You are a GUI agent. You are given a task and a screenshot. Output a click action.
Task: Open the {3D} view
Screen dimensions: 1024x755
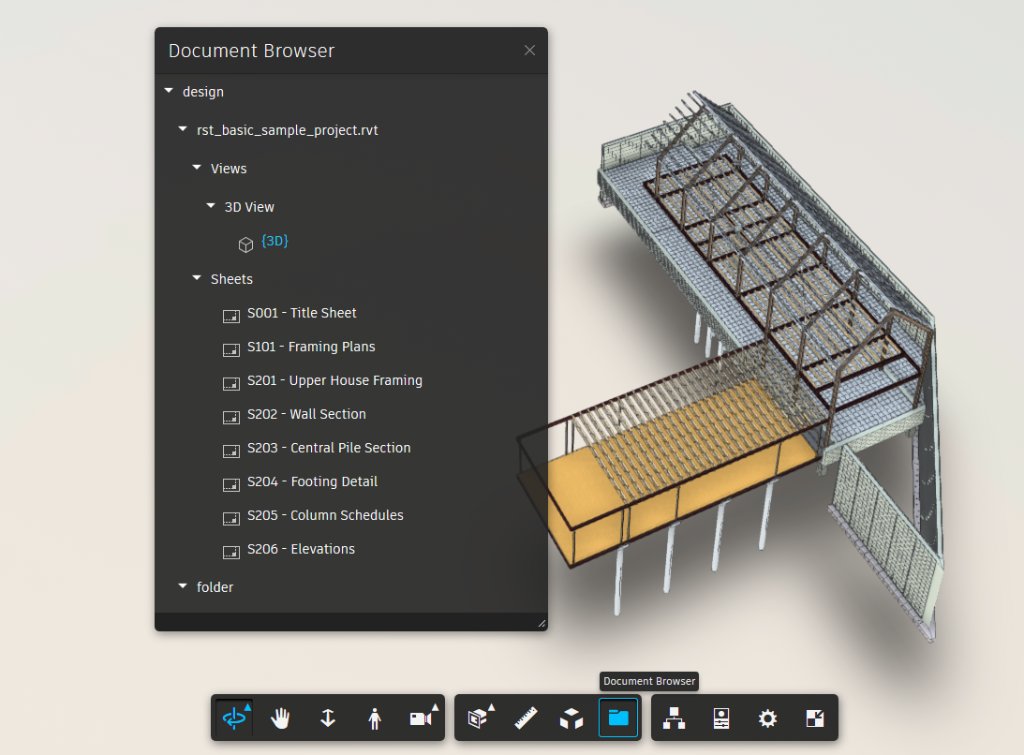coord(274,241)
